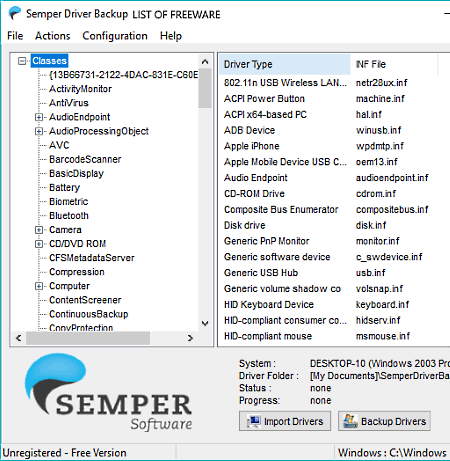Expand the AudioEndpoint tree node
The height and width of the screenshot is (461, 450).
39,117
